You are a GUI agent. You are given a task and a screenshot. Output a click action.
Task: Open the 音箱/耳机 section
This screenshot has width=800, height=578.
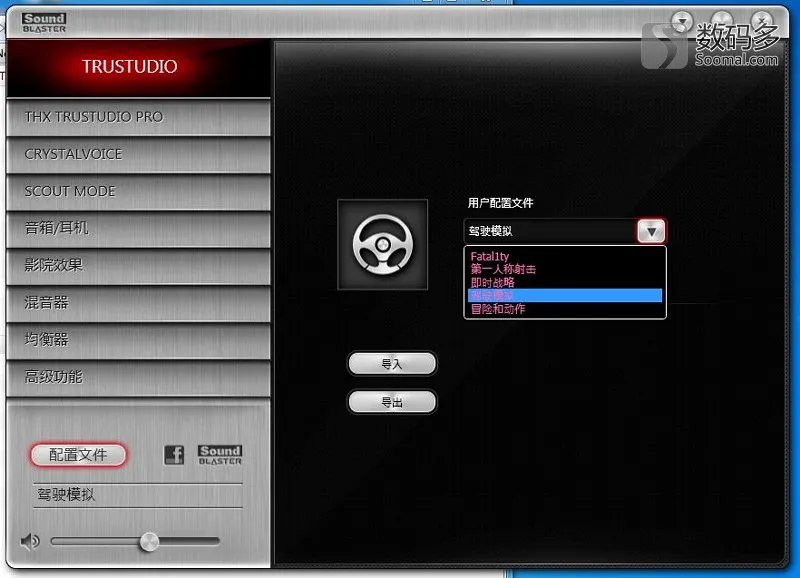(138, 229)
